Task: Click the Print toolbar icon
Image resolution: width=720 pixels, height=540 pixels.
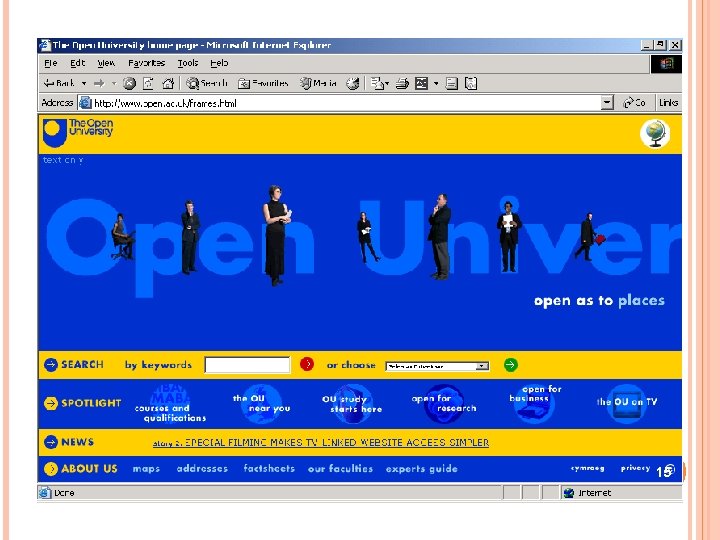Action: click(x=402, y=83)
